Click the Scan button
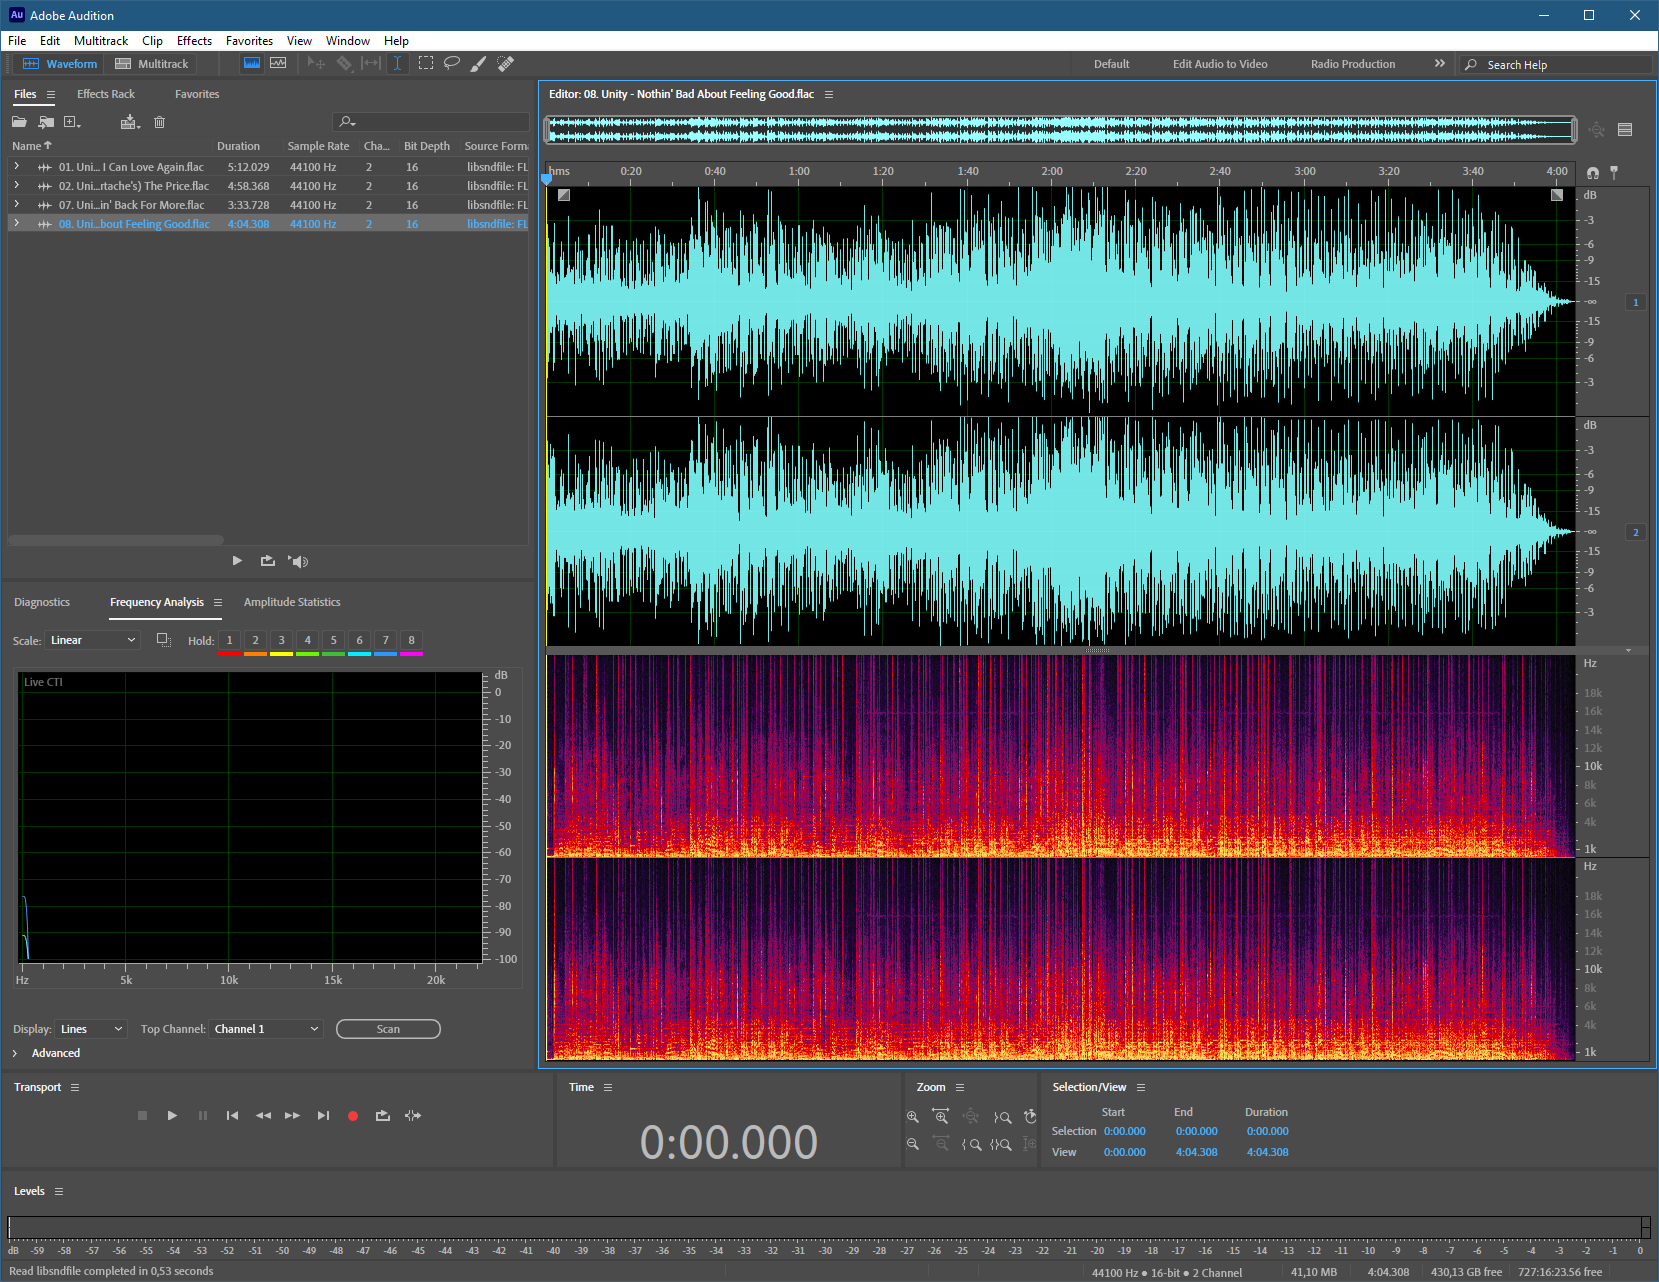 click(388, 1029)
